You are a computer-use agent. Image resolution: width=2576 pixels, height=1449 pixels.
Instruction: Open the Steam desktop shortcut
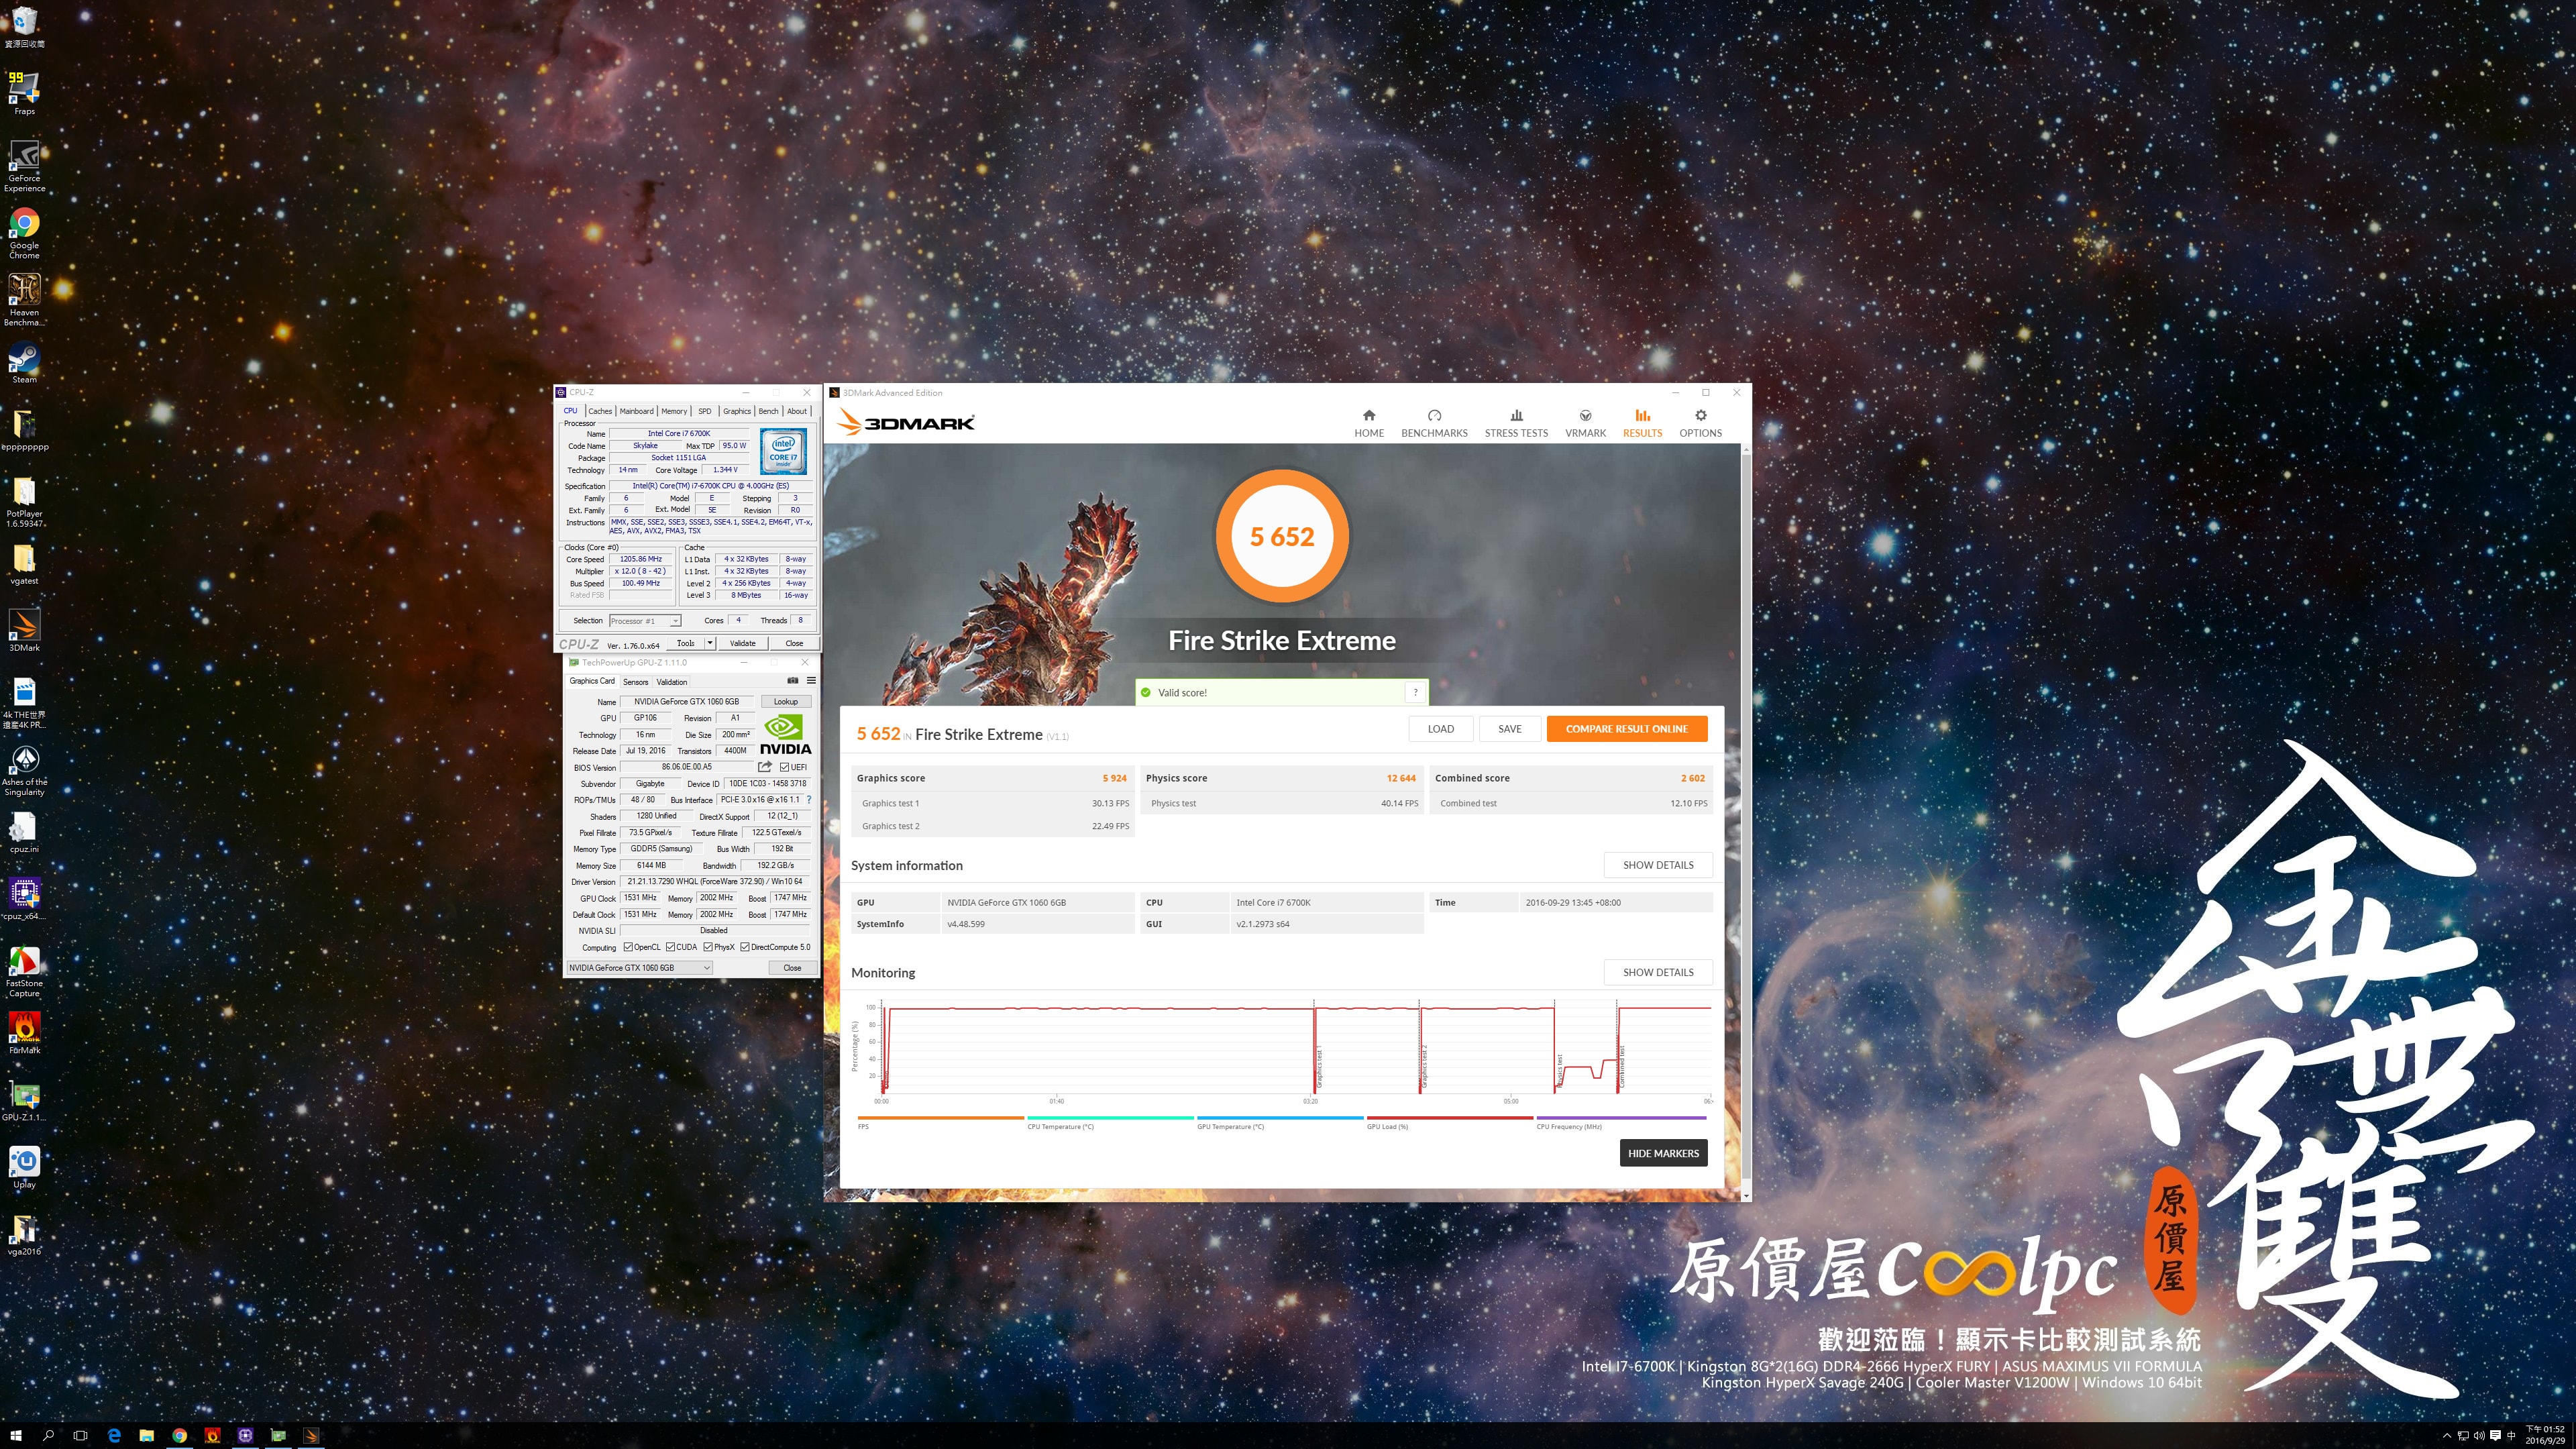[x=24, y=362]
